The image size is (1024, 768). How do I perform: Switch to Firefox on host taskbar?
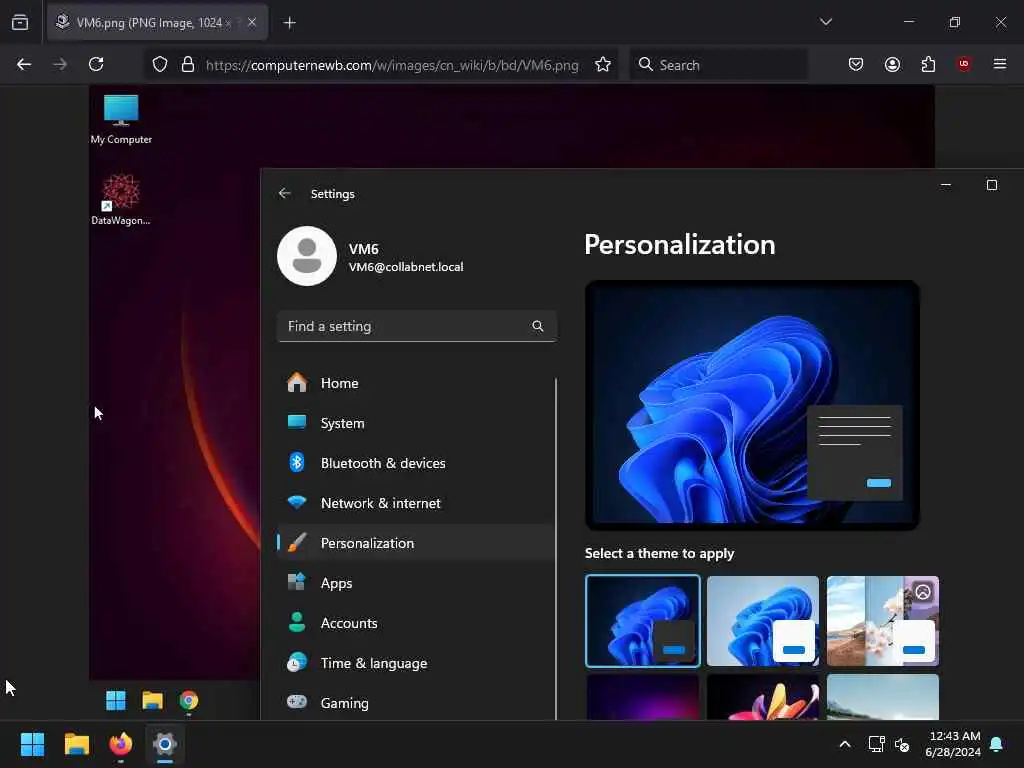coord(120,744)
